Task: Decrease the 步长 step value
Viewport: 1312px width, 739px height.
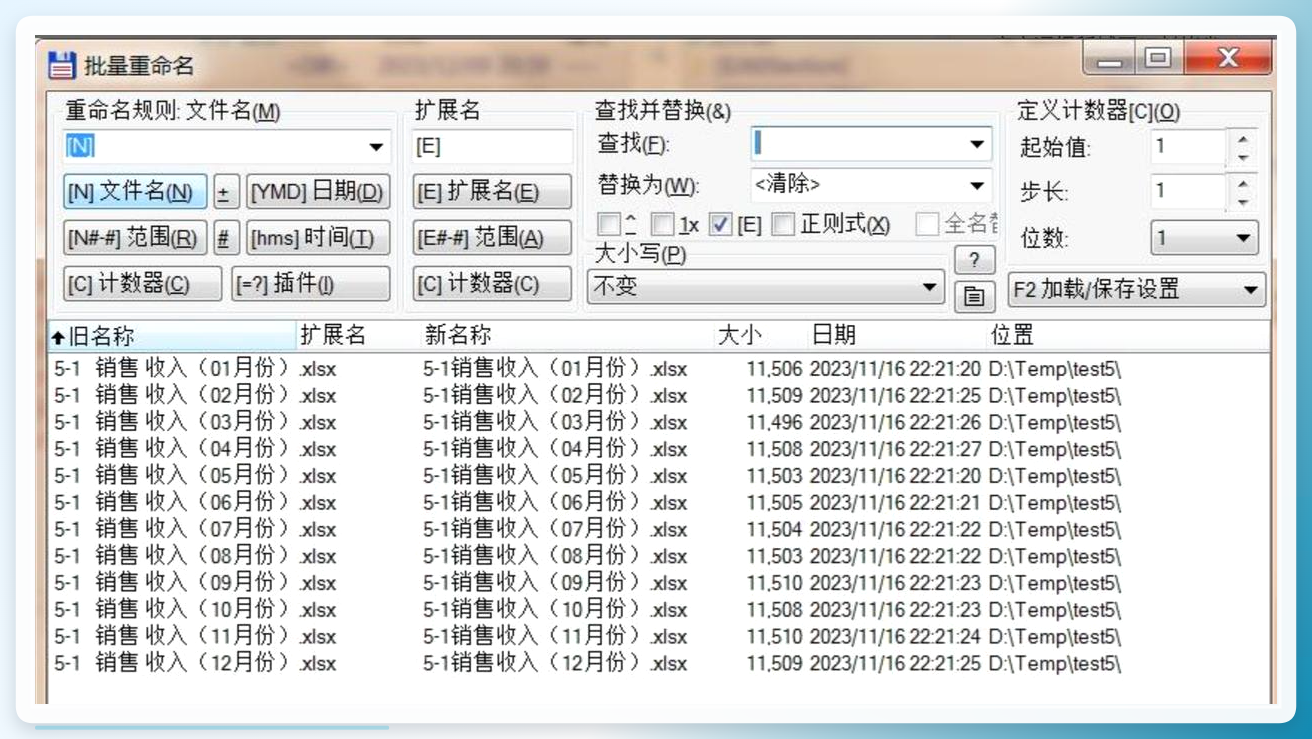Action: click(x=1242, y=200)
